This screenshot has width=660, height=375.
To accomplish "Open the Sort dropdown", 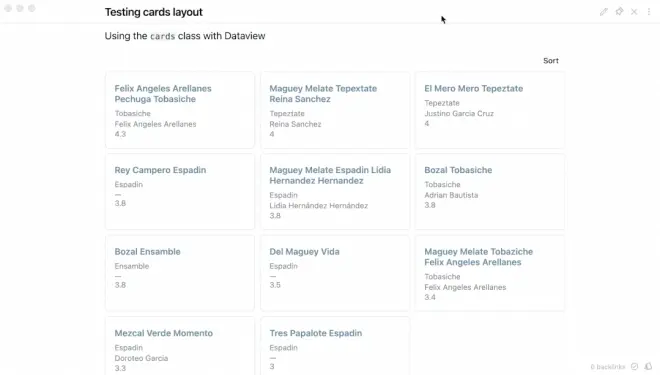I will click(551, 61).
